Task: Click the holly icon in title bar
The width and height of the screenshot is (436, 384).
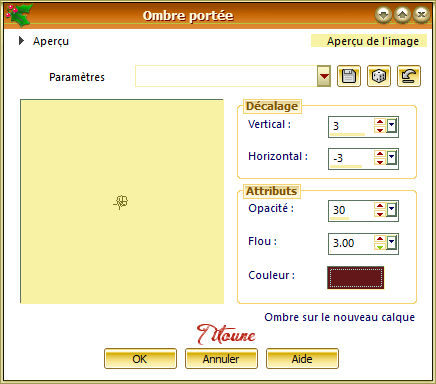Action: [18, 15]
